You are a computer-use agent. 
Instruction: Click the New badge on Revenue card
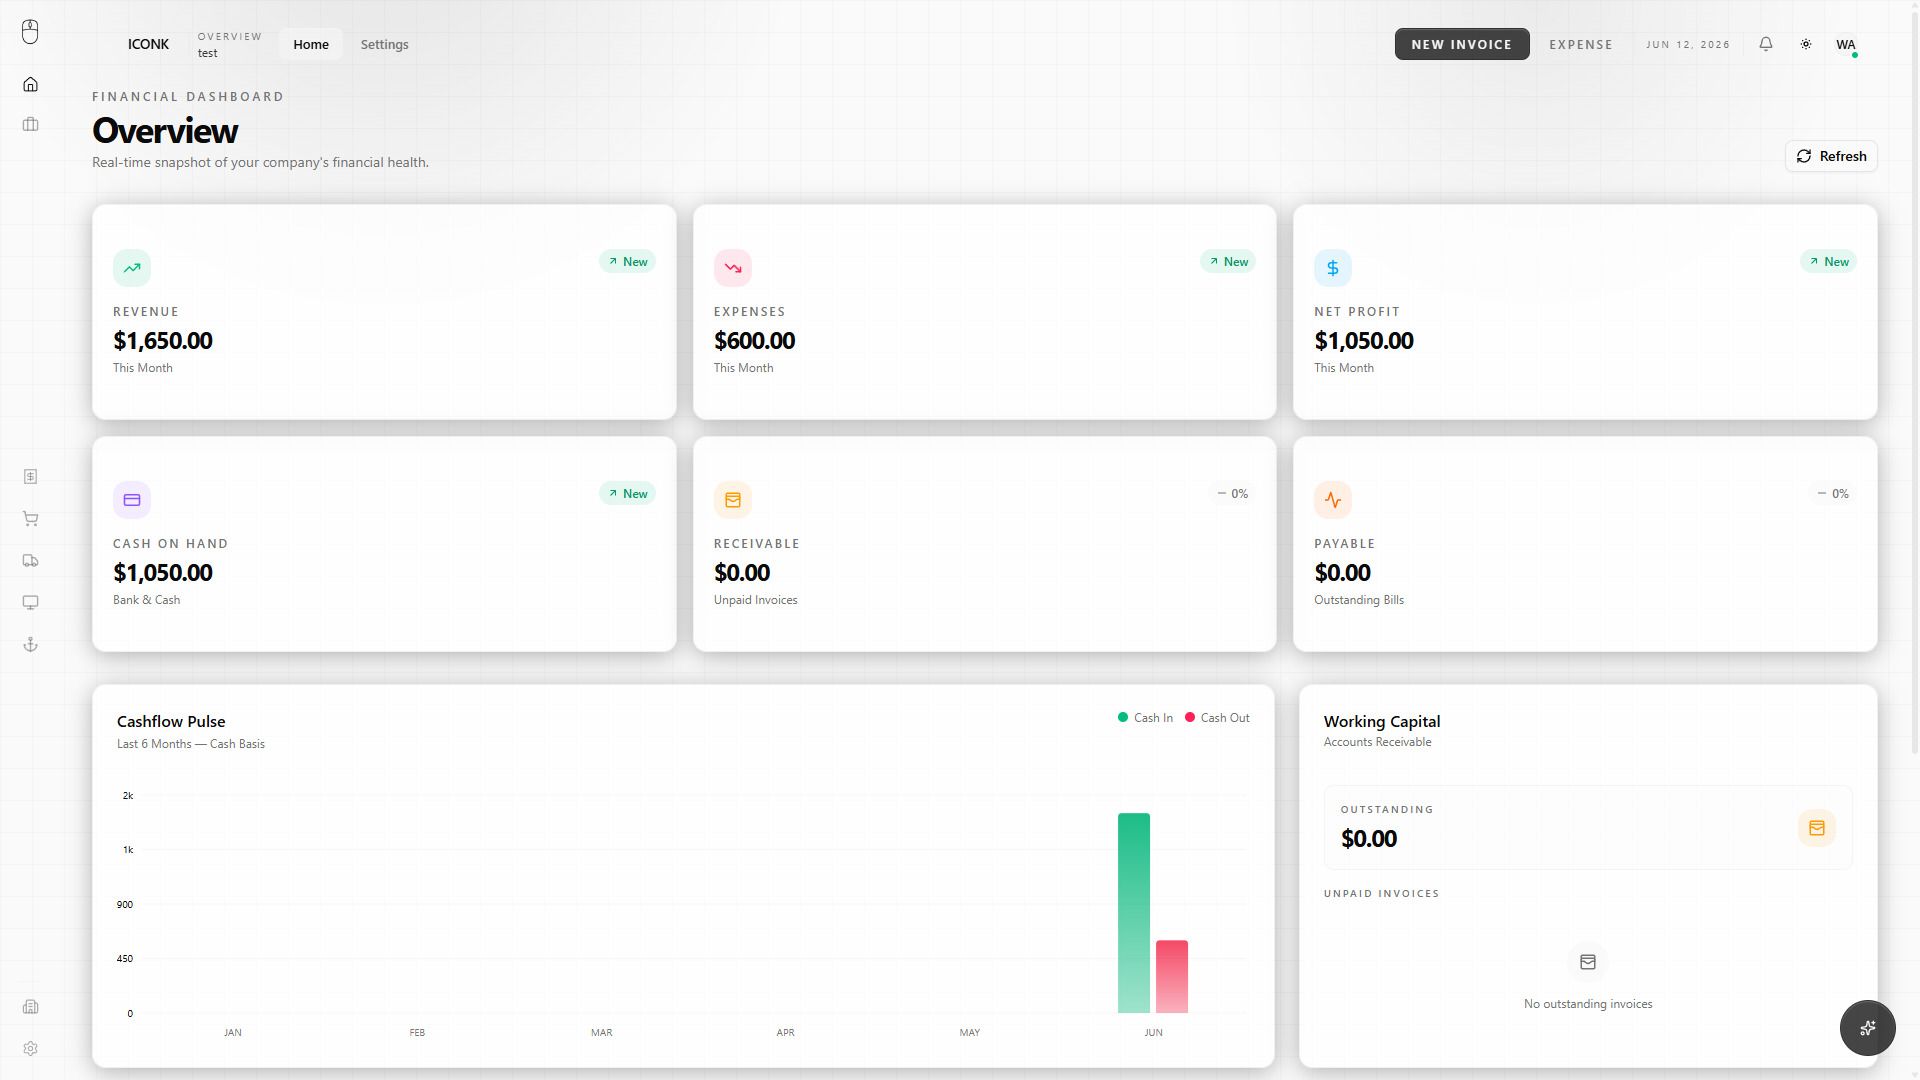pos(628,262)
